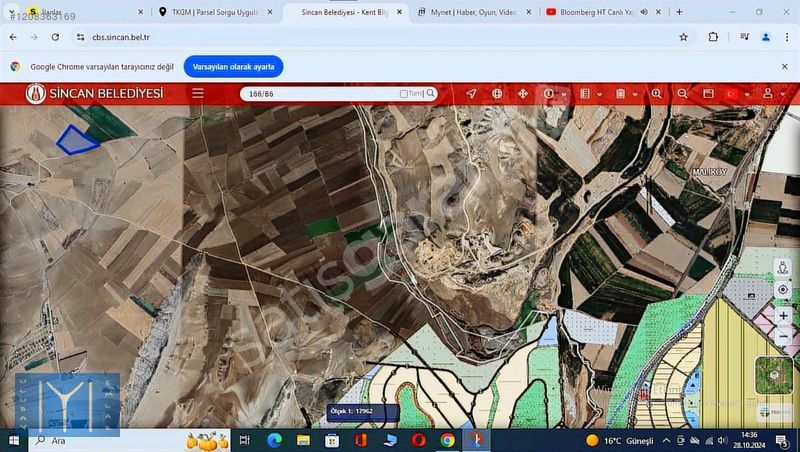800x452 pixels.
Task: Toggle the satellite basemap thumbnail
Action: [x=773, y=375]
